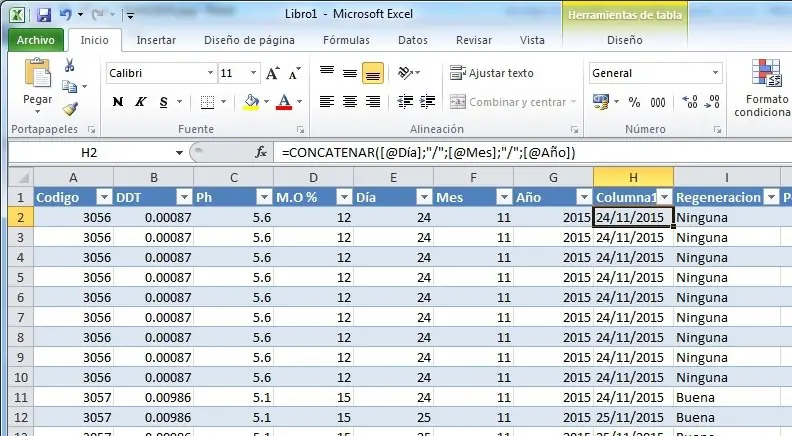
Task: Open the Fill Color dropdown arrow
Action: pos(266,102)
